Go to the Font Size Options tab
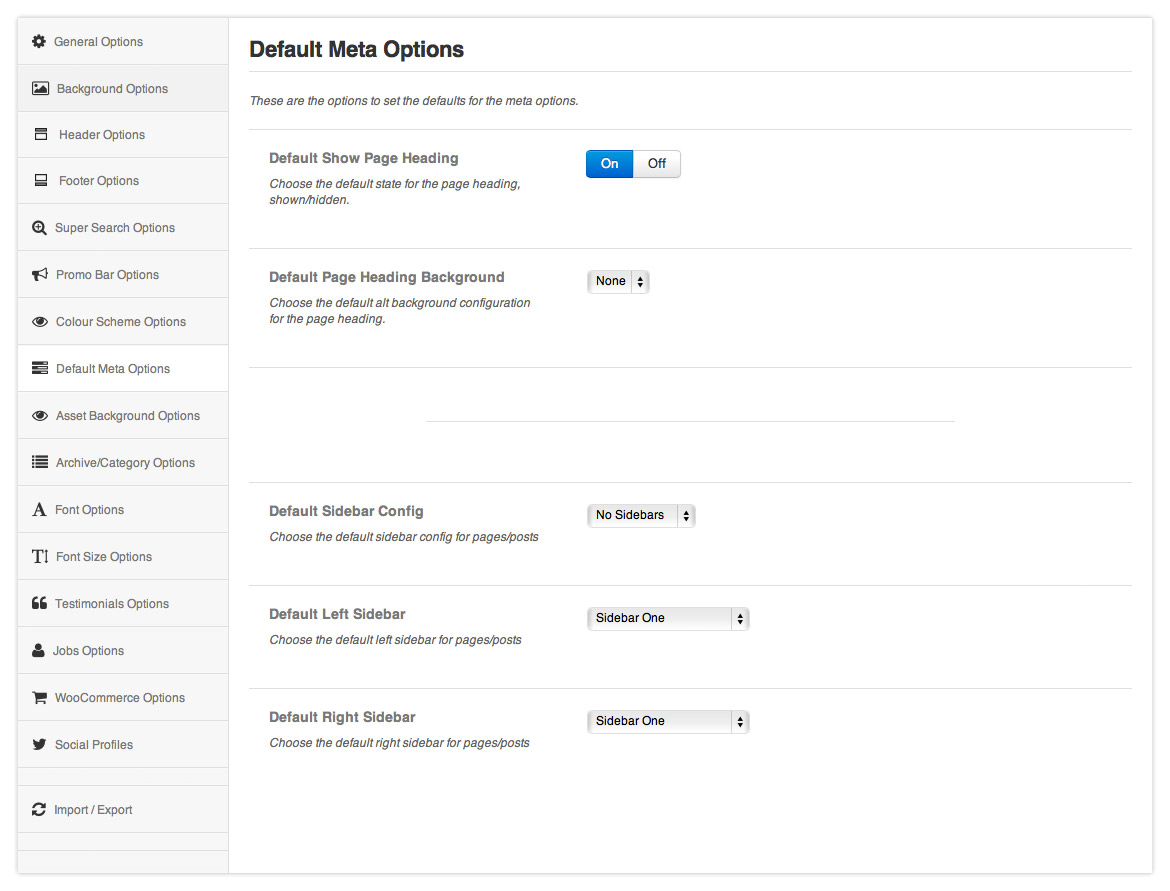This screenshot has width=1170, height=891. 104,557
